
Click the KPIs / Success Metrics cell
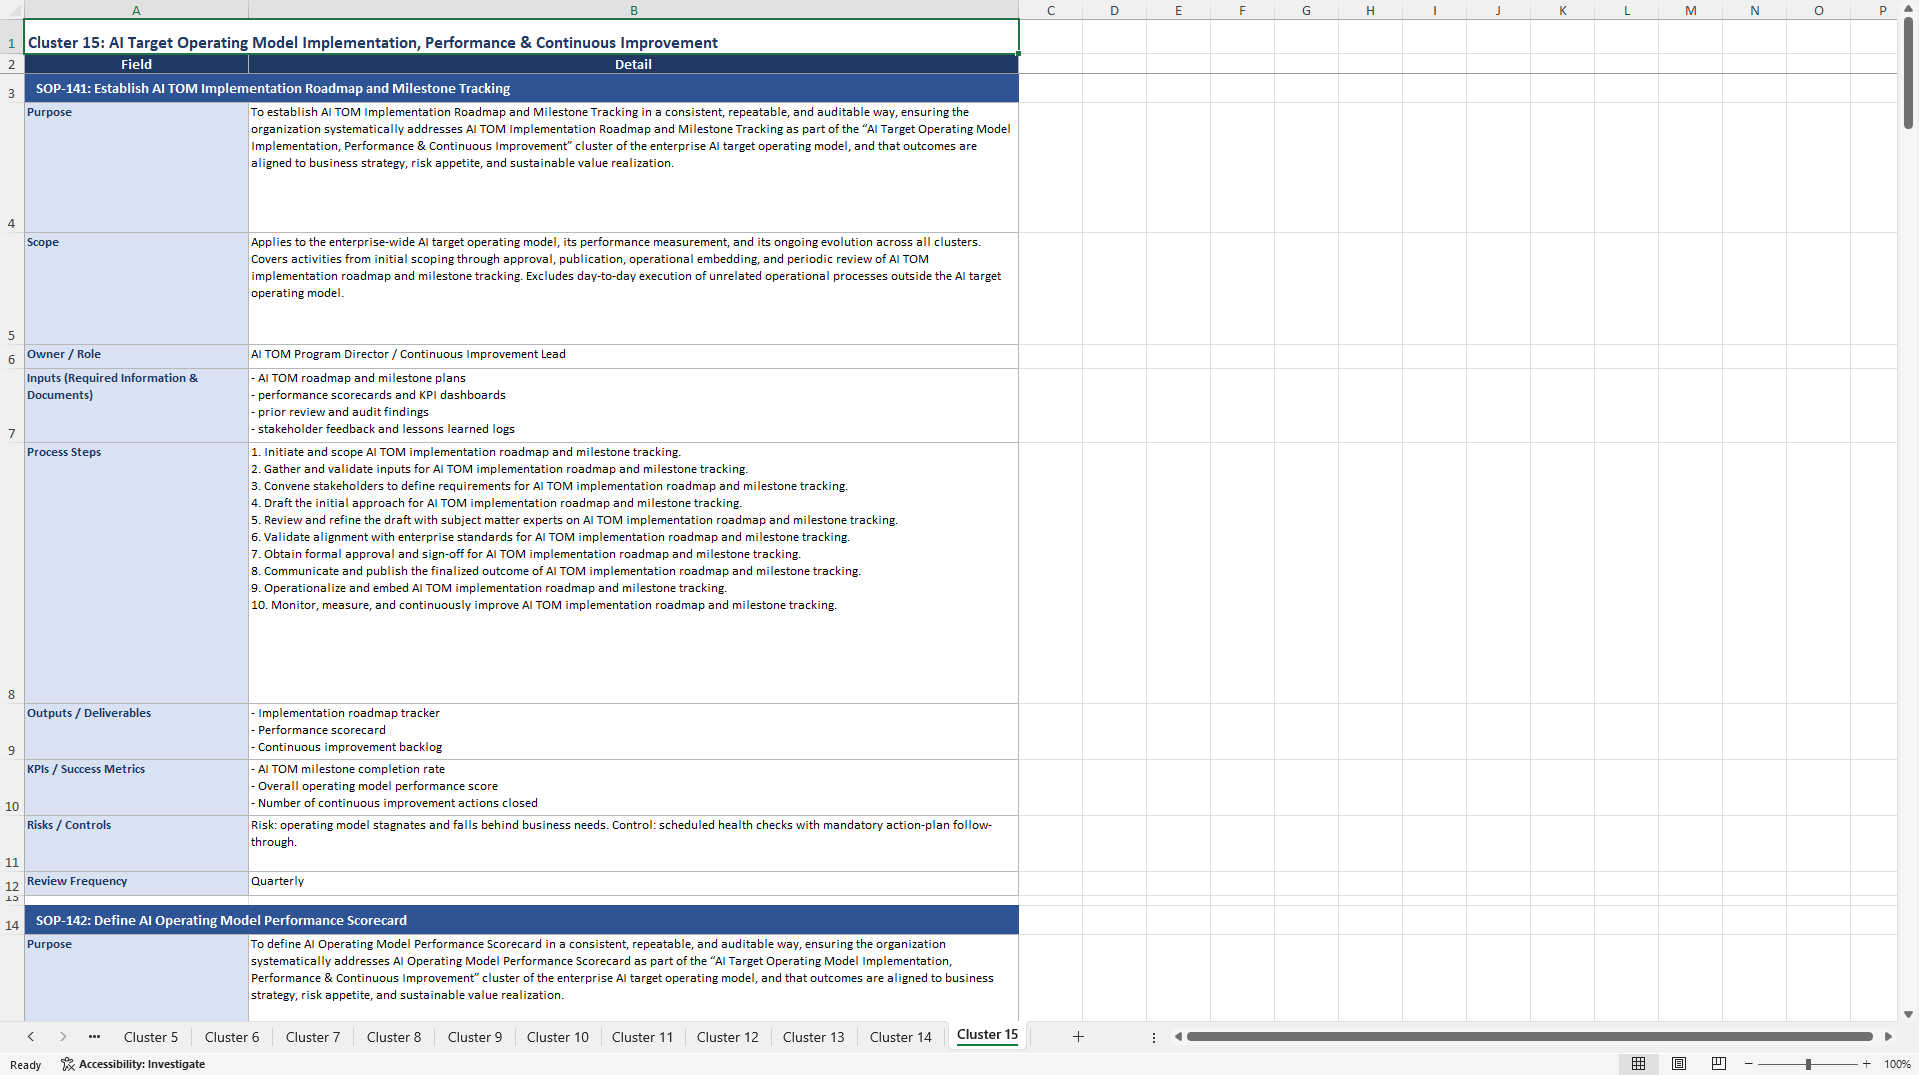point(136,788)
